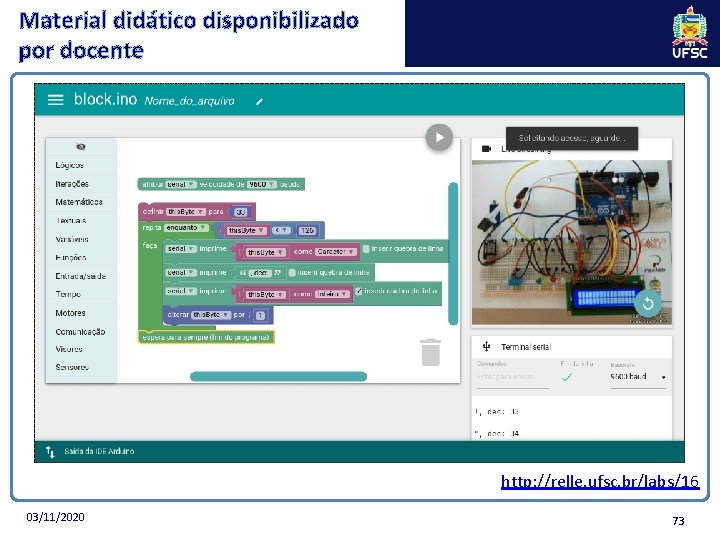Dismiss the access request notification toast
Image resolution: width=720 pixels, height=540 pixels.
pos(572,138)
